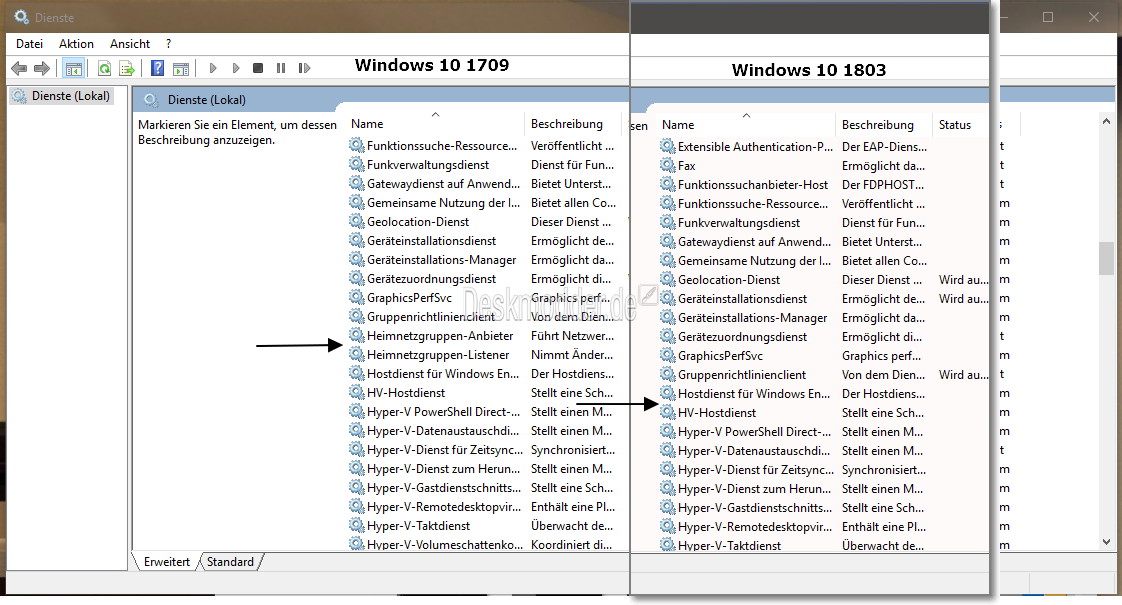Open the ? help menu
The width and height of the screenshot is (1122, 605).
169,44
